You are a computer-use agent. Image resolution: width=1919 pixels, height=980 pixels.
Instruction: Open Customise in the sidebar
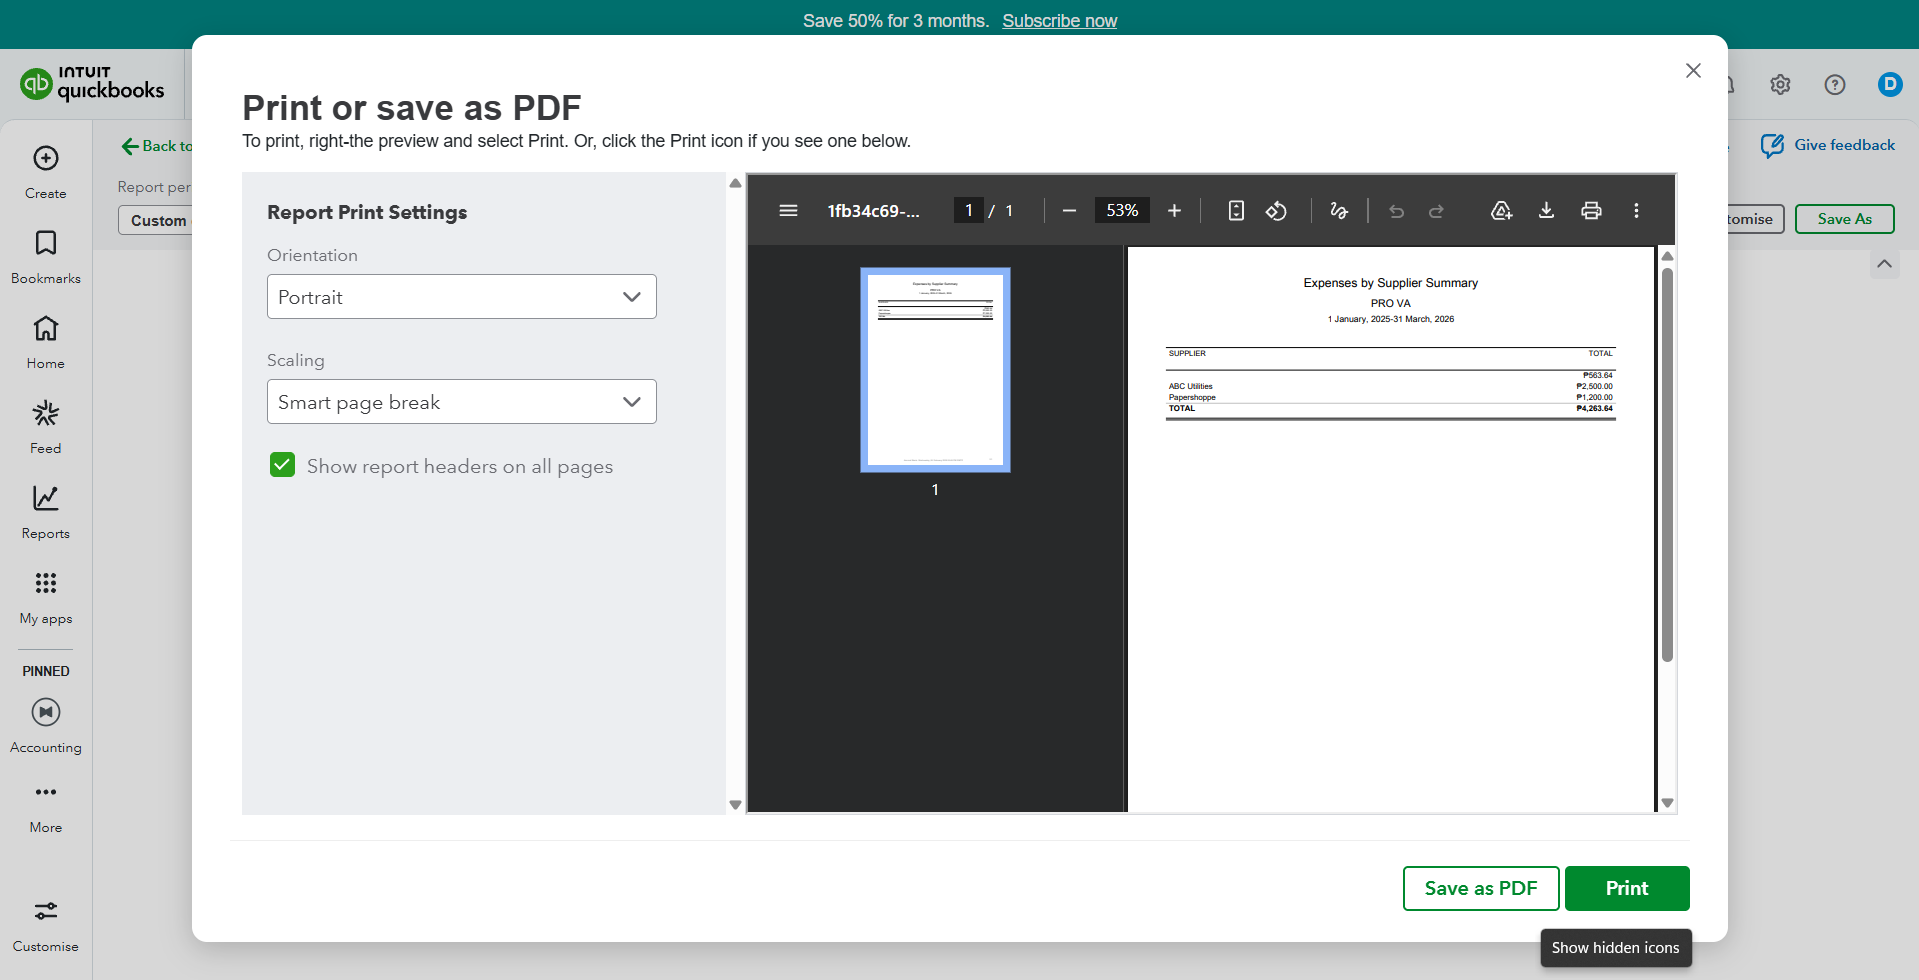46,926
